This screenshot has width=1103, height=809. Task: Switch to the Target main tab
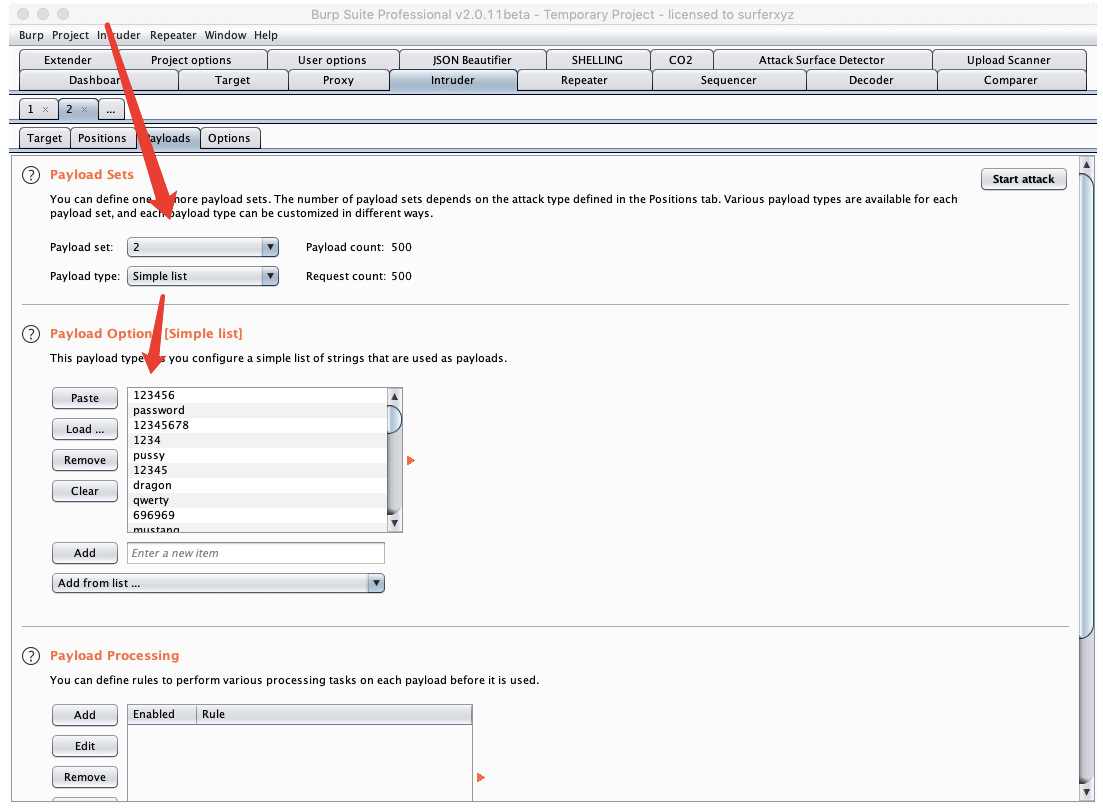pos(233,80)
